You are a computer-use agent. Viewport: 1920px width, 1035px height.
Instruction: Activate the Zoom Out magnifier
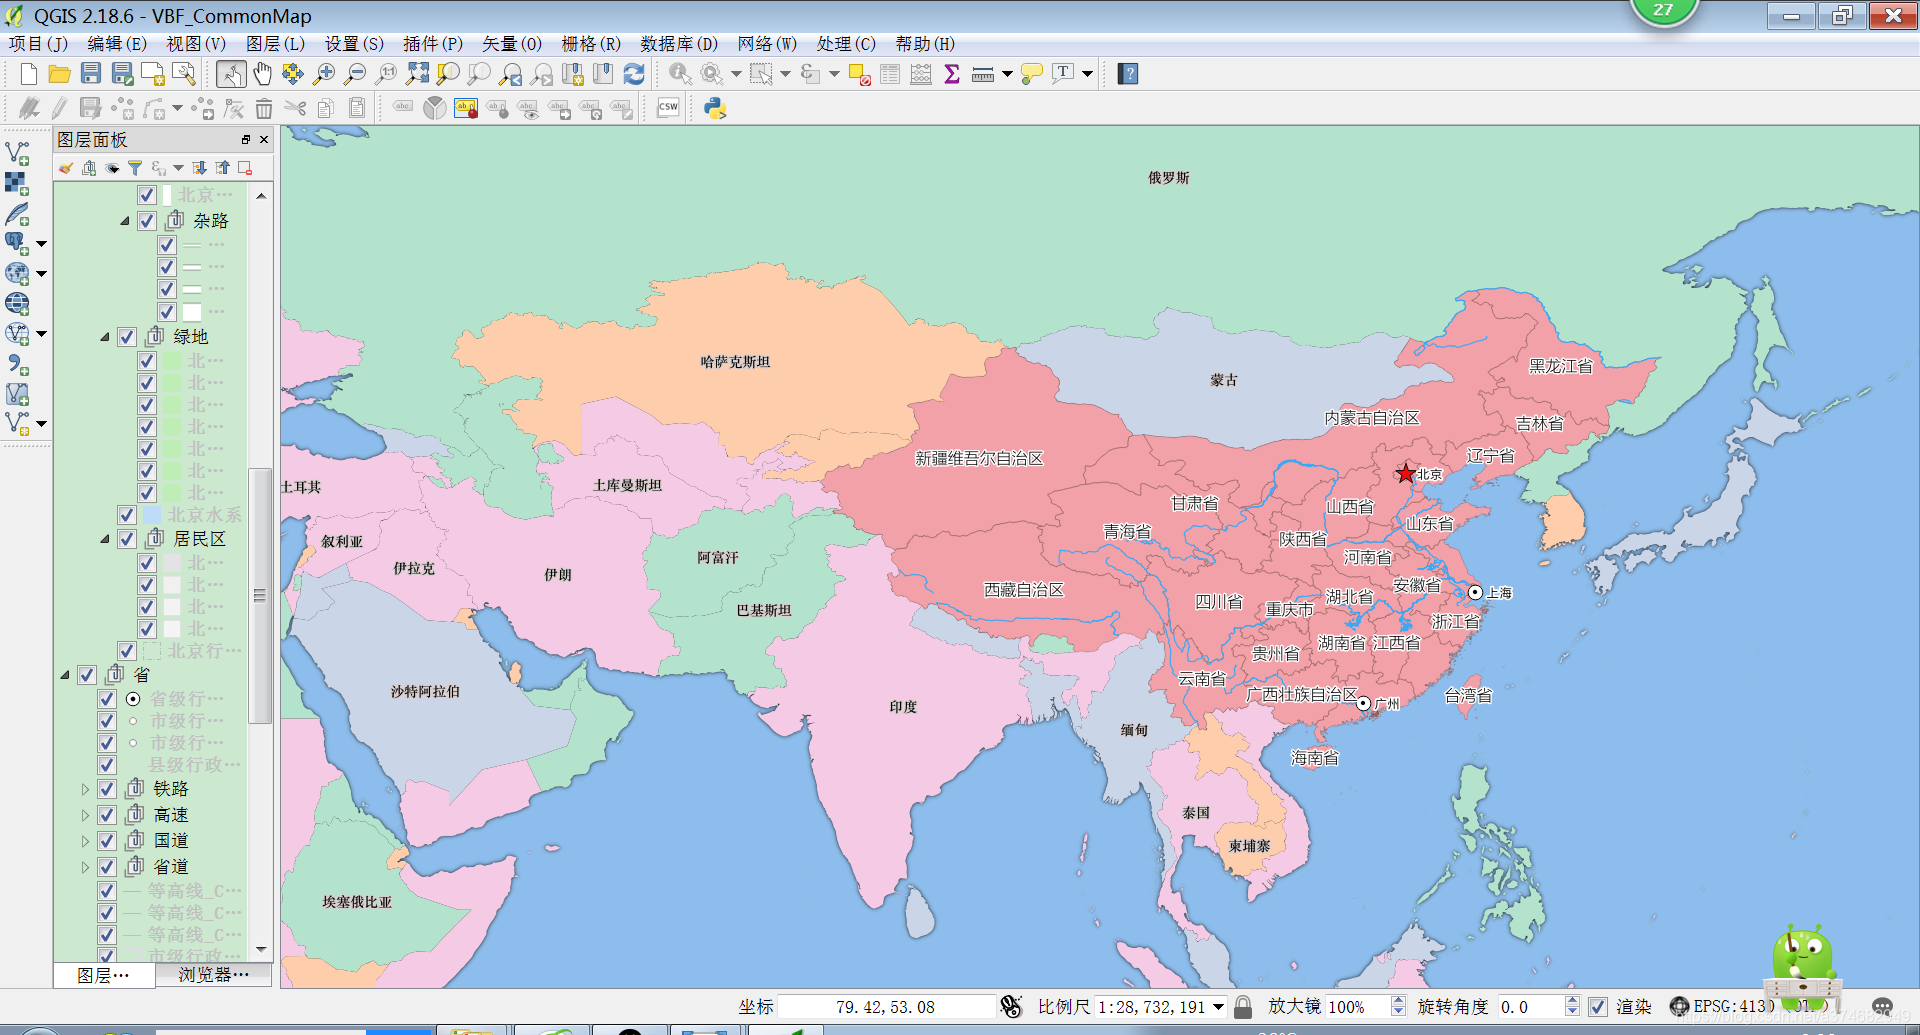[x=355, y=74]
